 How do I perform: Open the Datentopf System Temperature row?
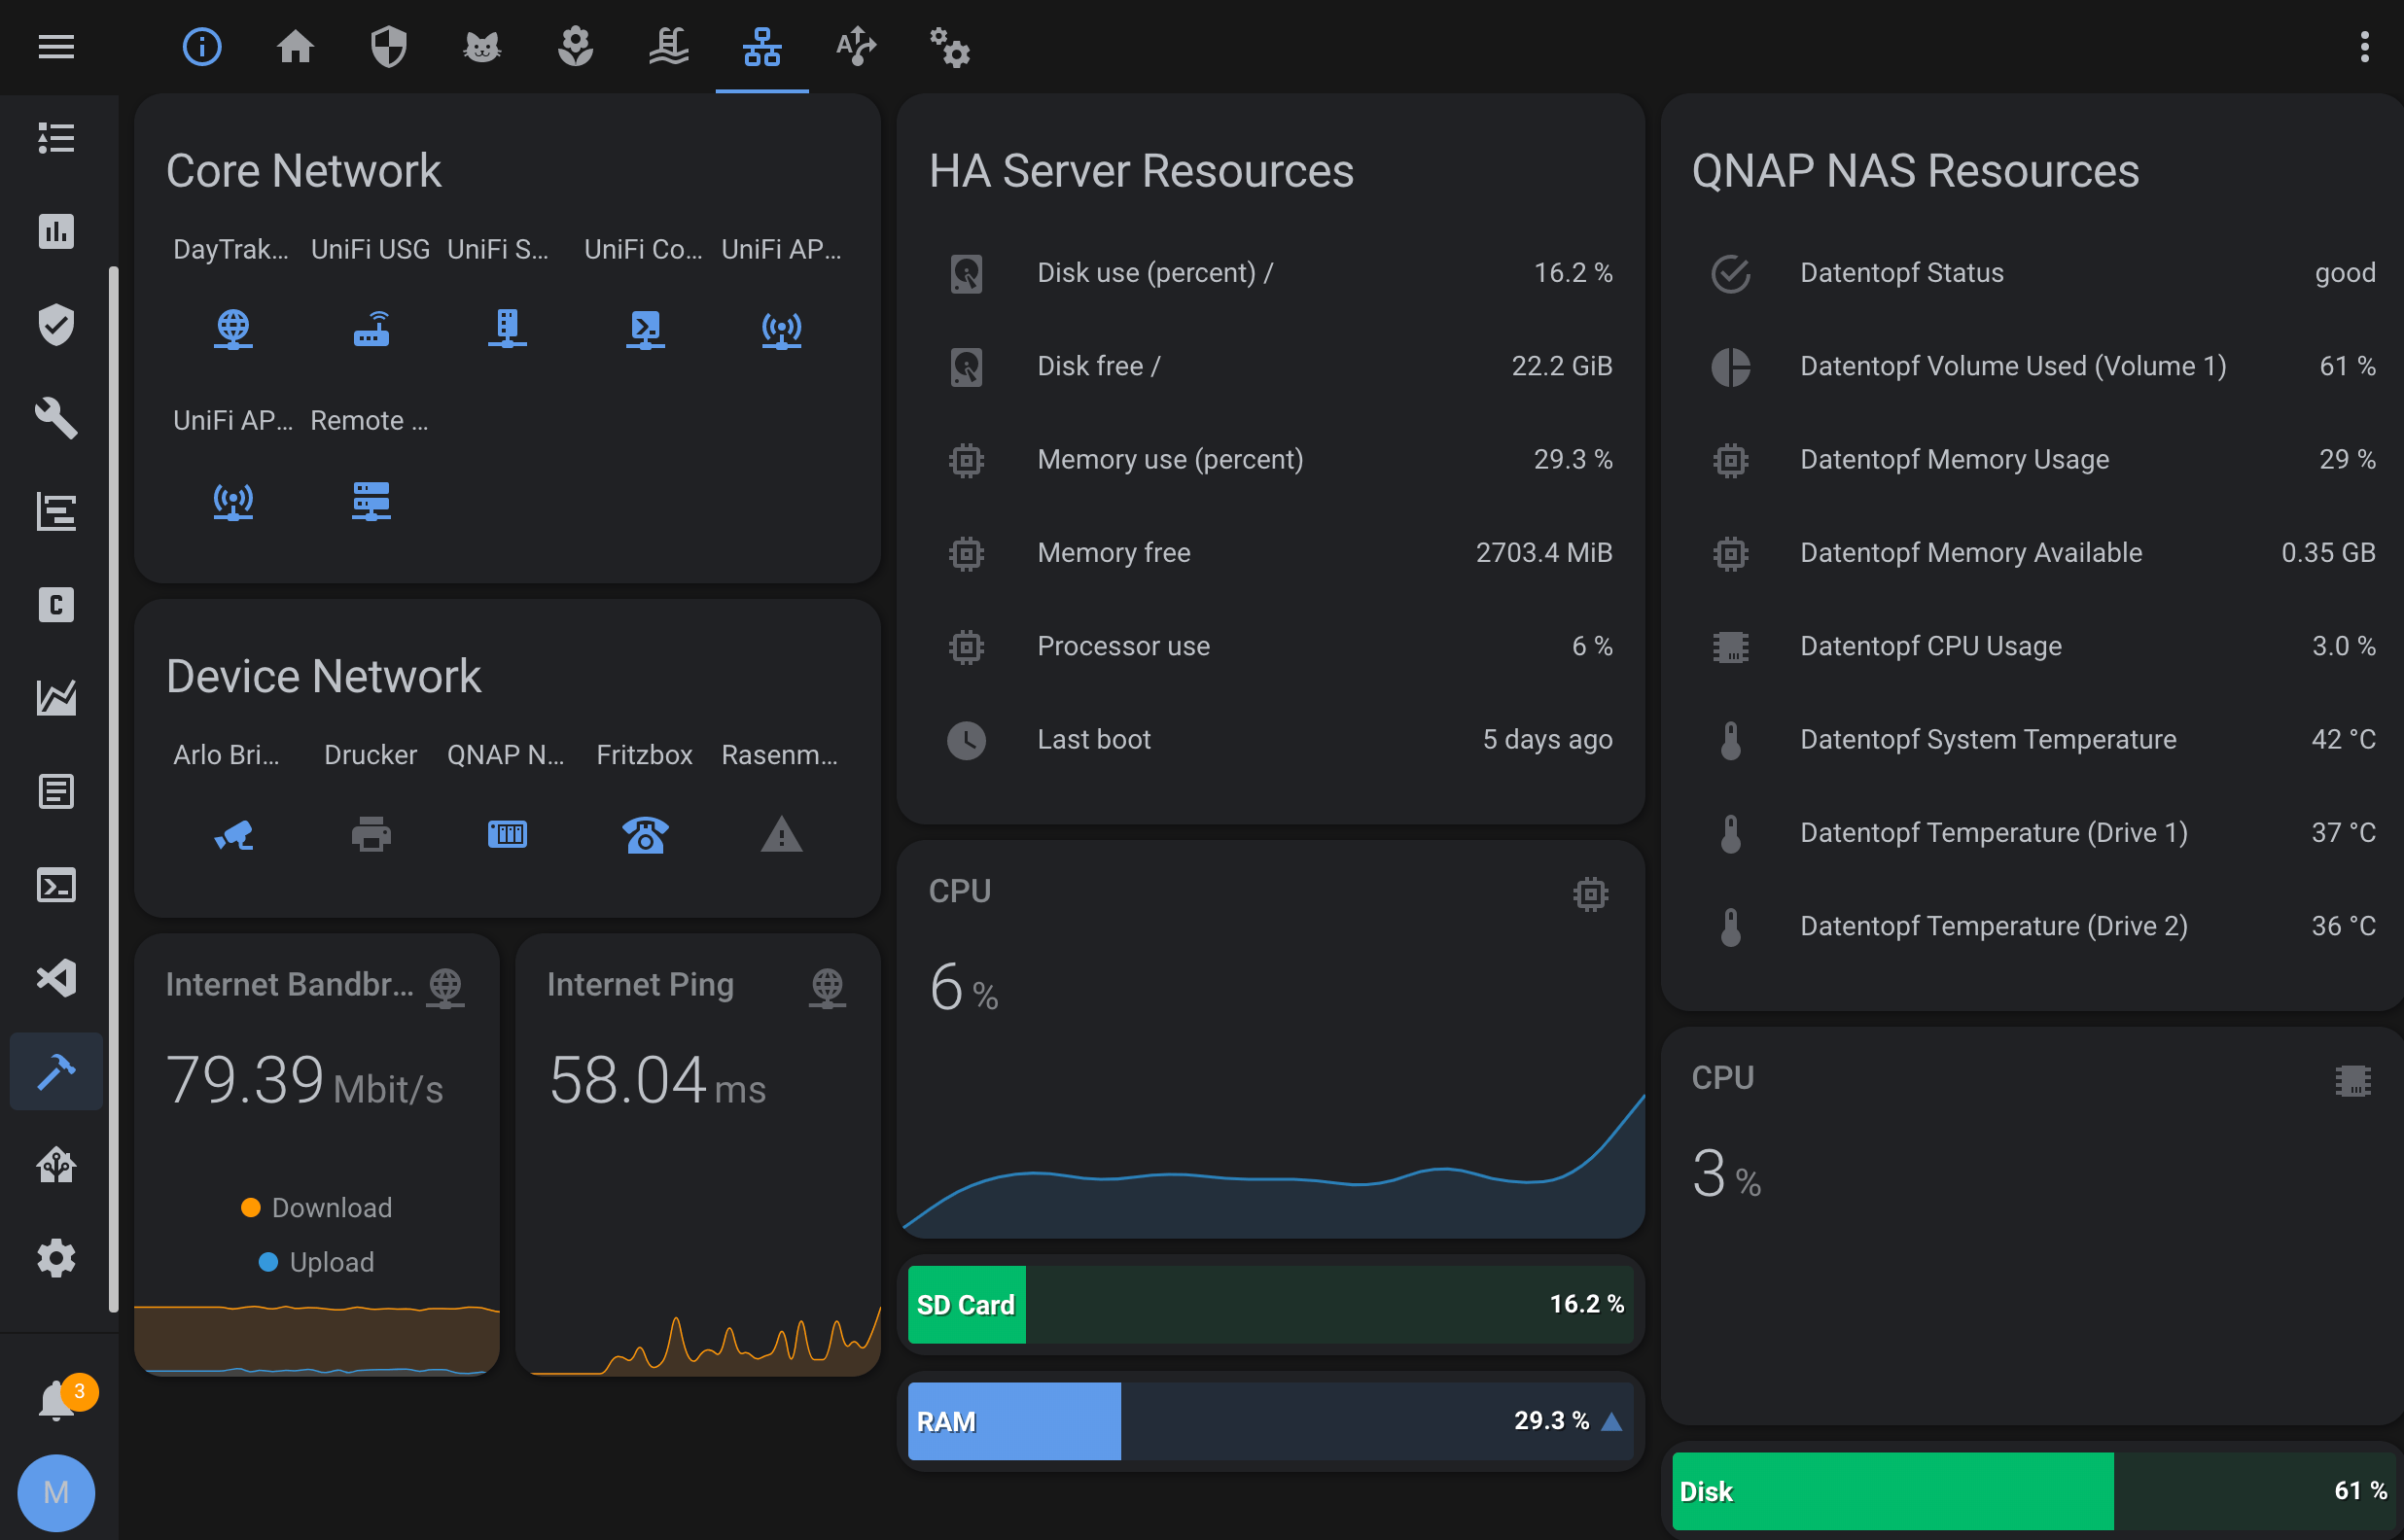point(2034,739)
